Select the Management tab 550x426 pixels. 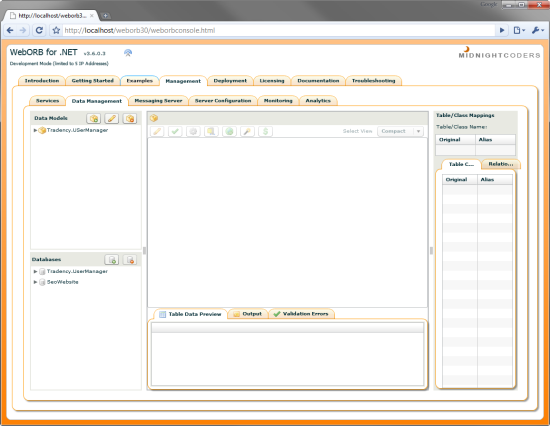point(183,81)
